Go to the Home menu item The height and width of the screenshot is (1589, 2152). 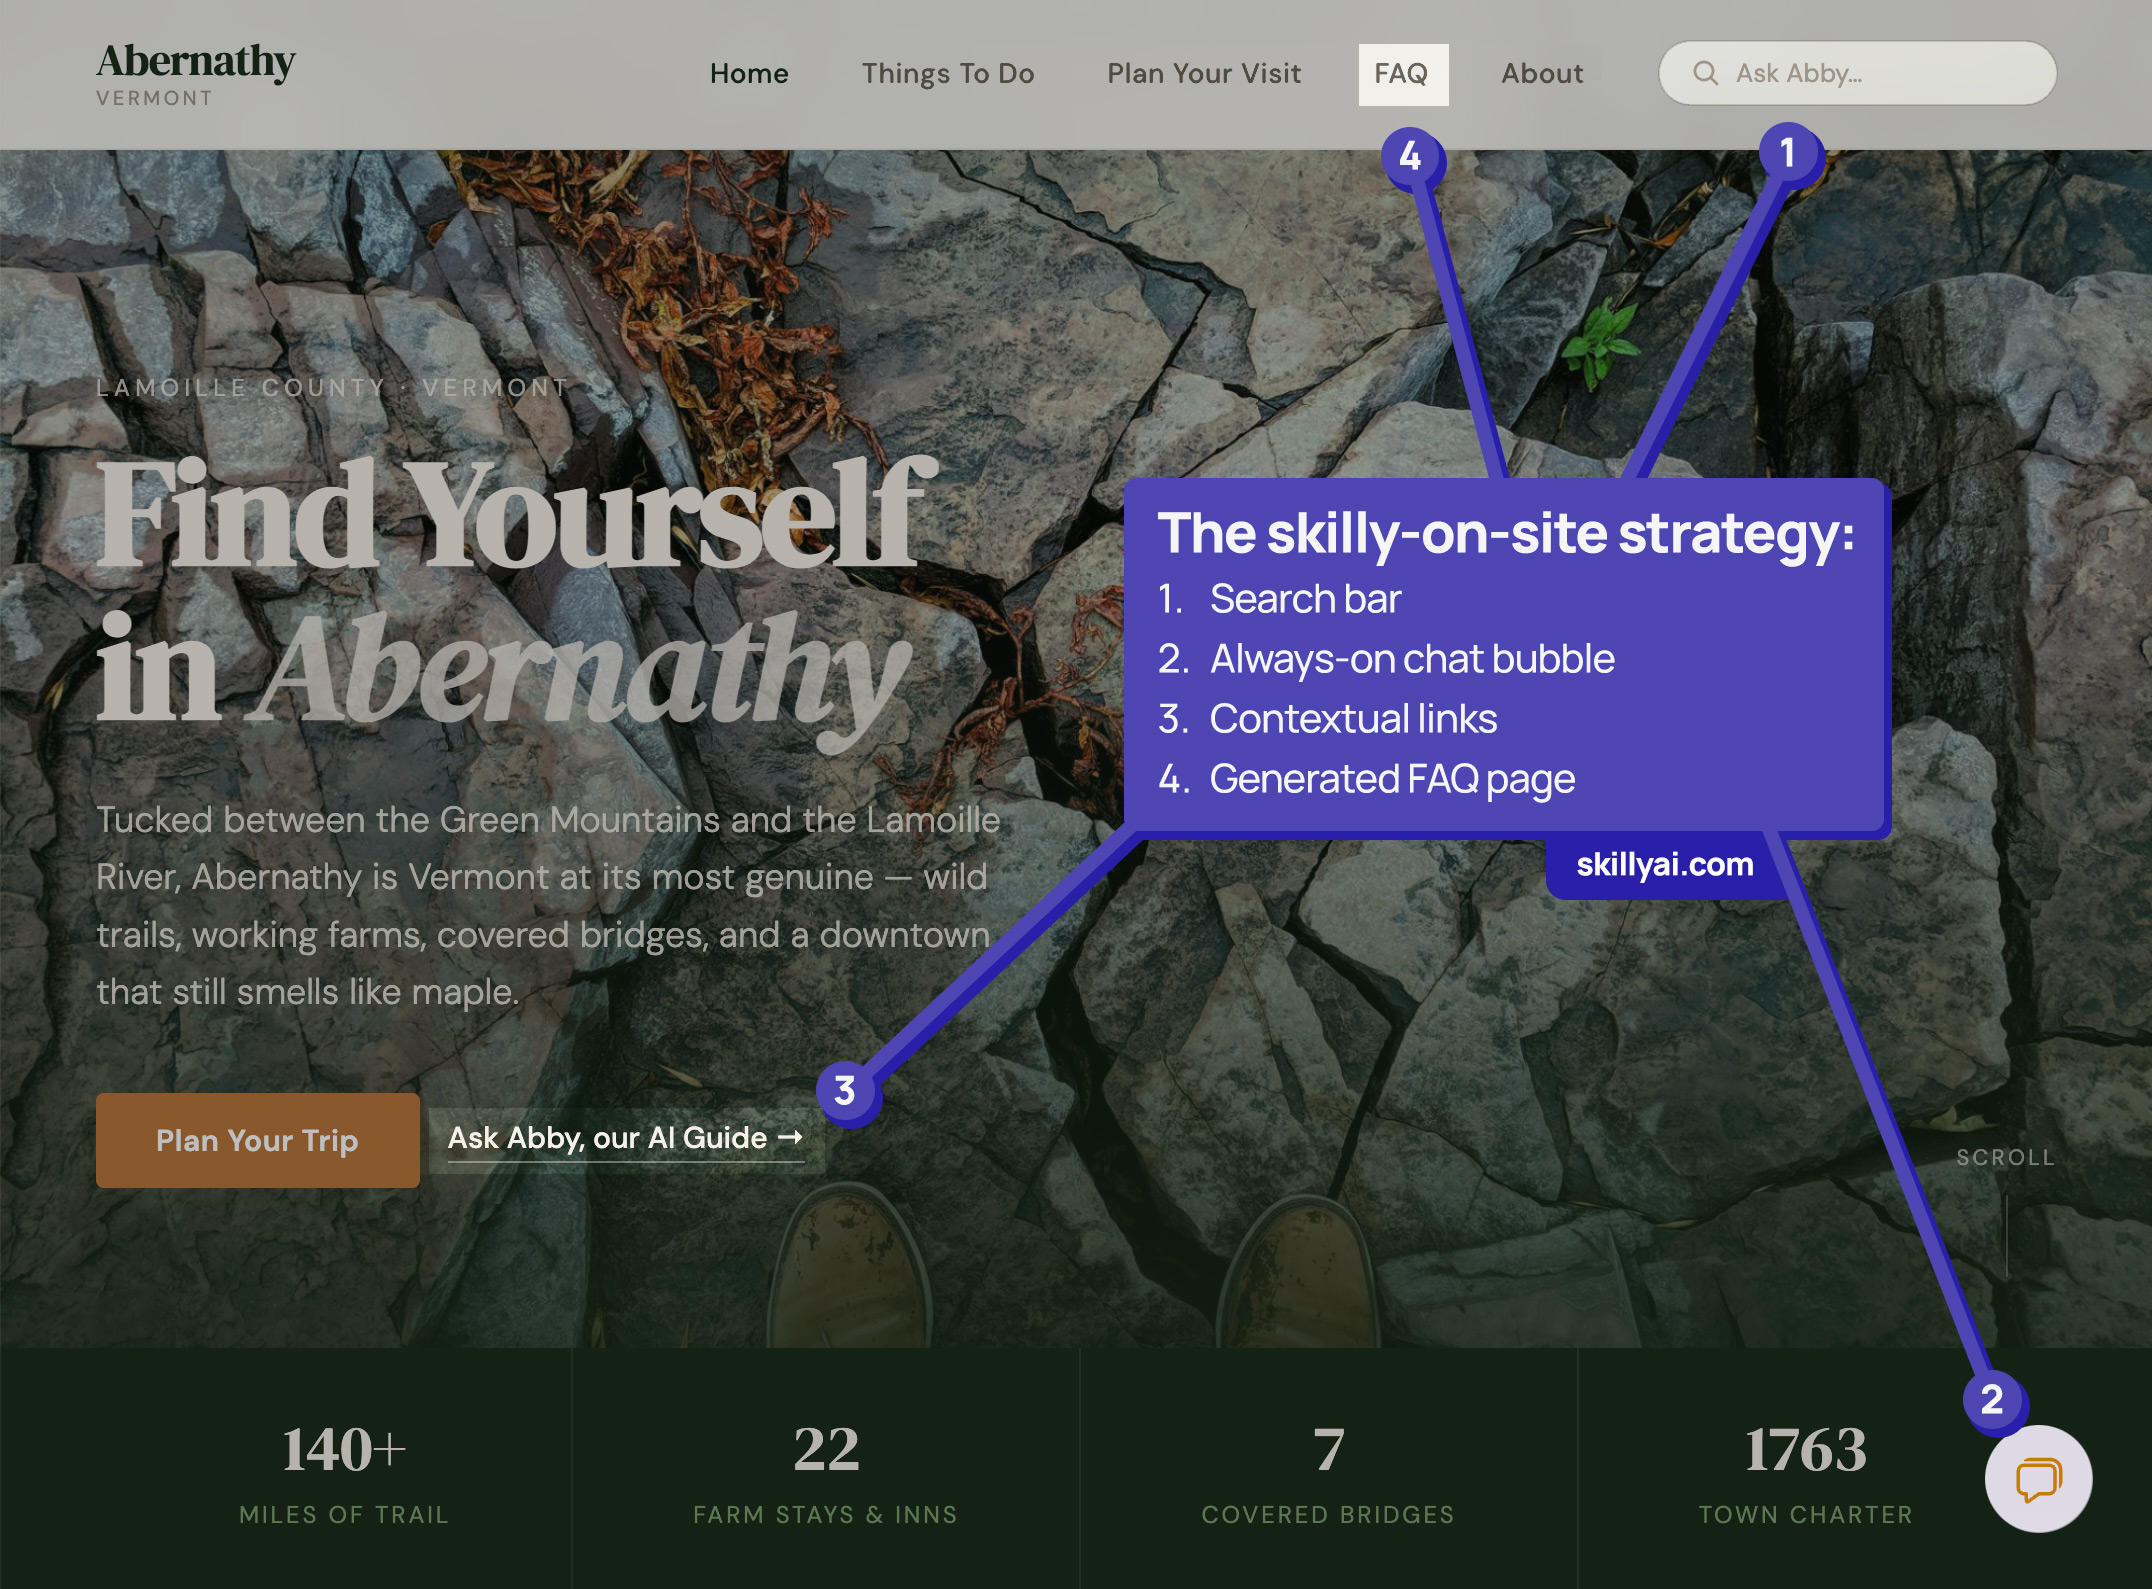[x=749, y=74]
